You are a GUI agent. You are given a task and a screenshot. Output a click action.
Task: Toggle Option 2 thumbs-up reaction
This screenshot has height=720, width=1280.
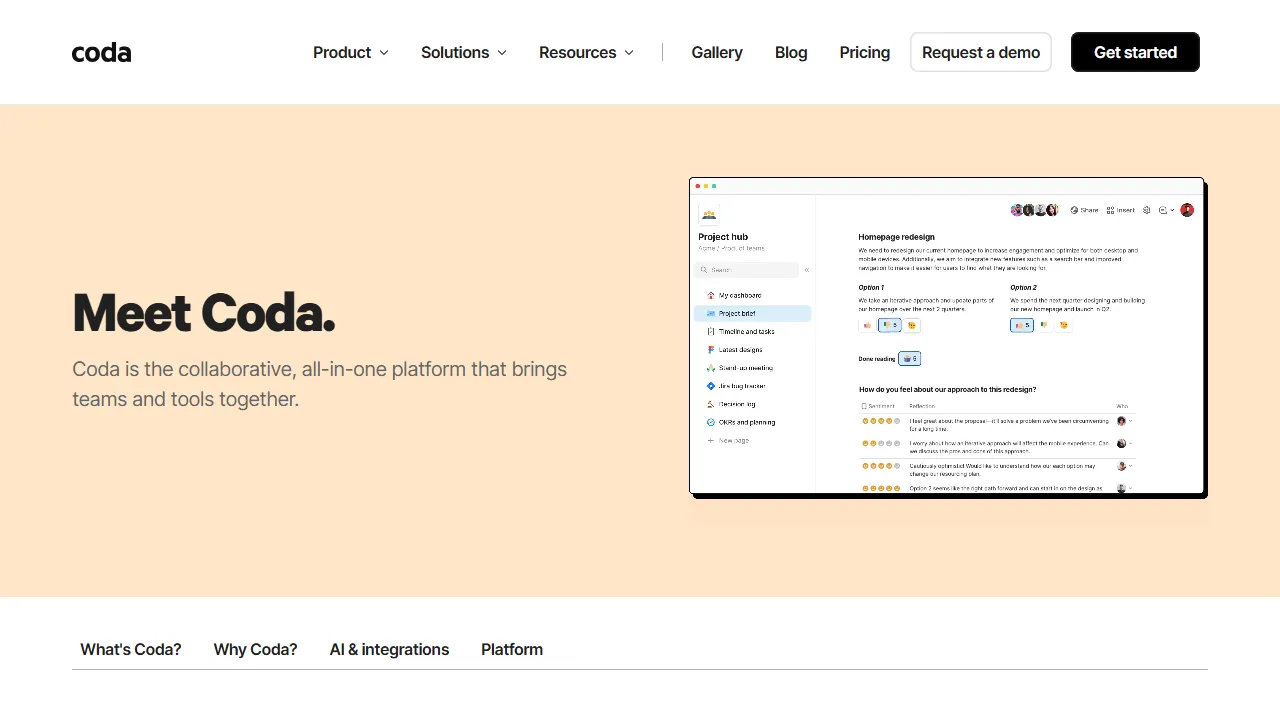coord(1021,325)
